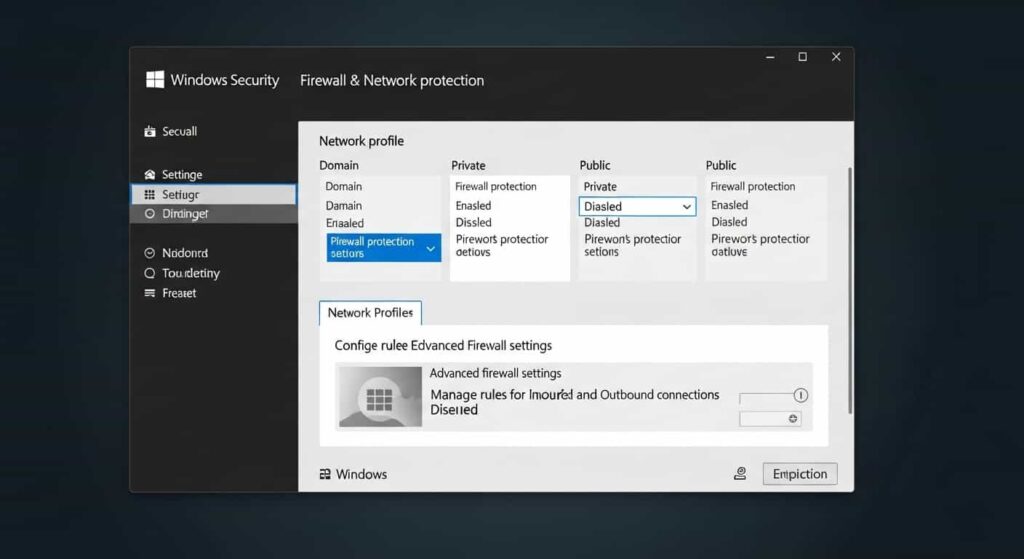1024x559 pixels.
Task: Select Enaaled in the Domain card
Action: point(345,223)
